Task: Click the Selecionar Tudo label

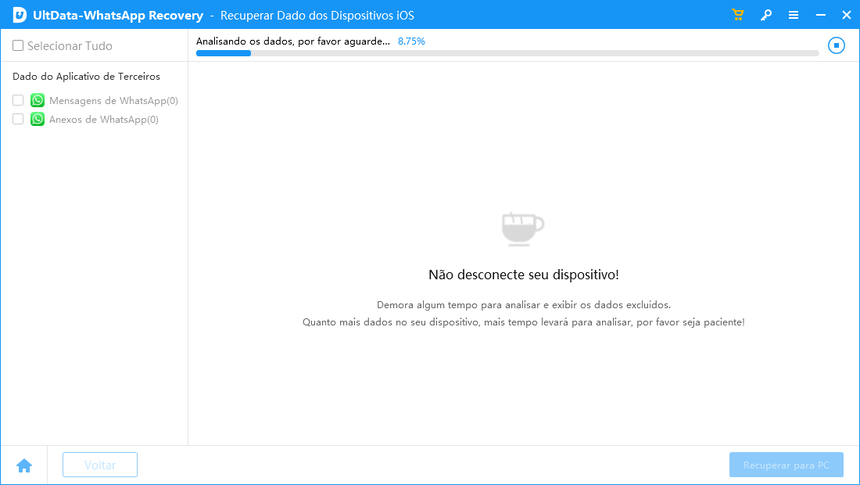Action: [70, 46]
